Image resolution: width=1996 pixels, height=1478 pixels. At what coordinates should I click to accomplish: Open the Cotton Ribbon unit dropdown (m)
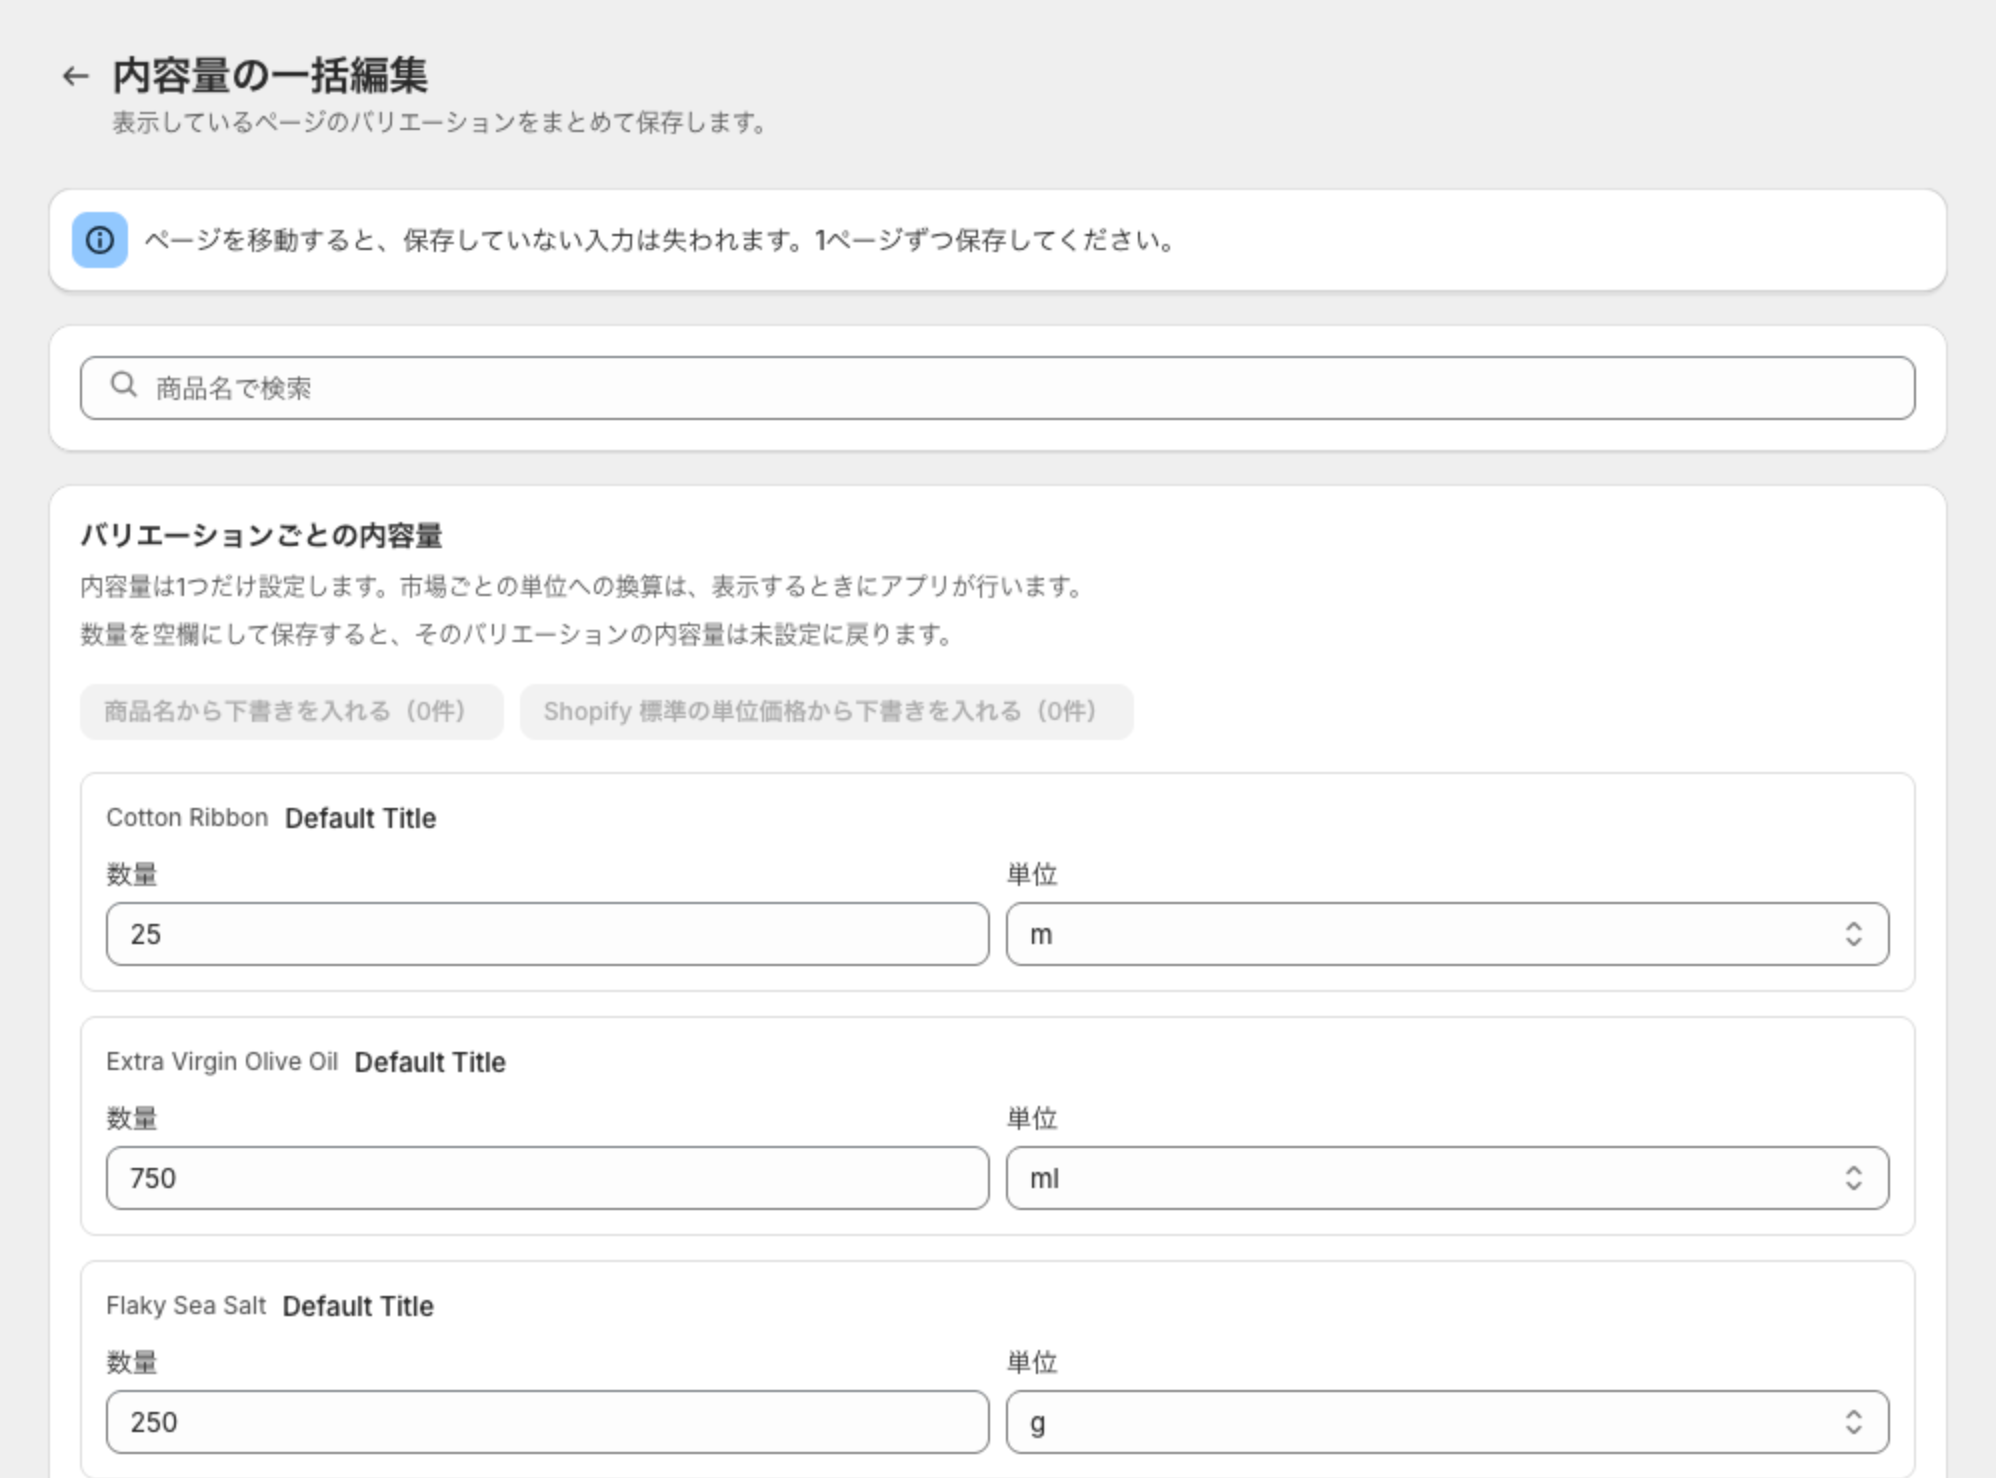[x=1447, y=934]
